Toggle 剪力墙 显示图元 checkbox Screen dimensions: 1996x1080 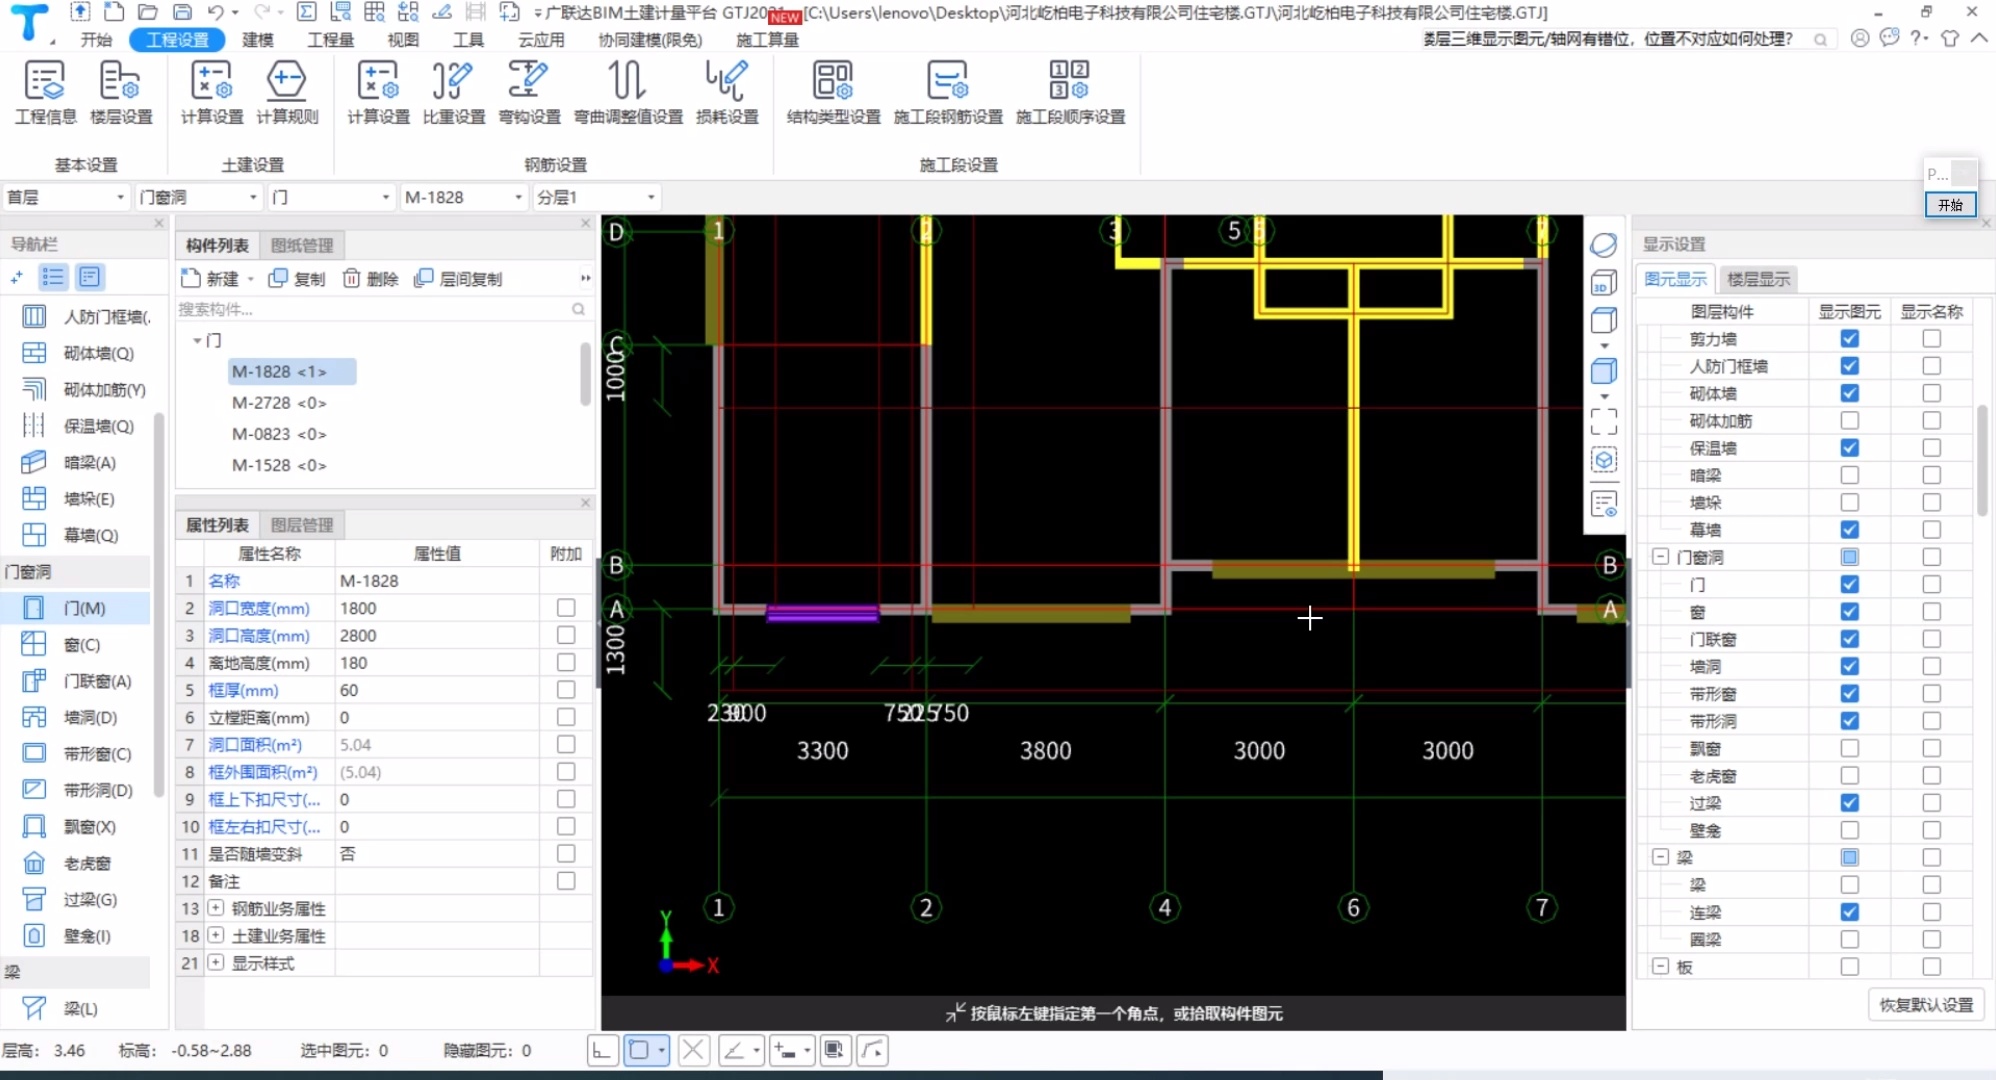tap(1849, 339)
